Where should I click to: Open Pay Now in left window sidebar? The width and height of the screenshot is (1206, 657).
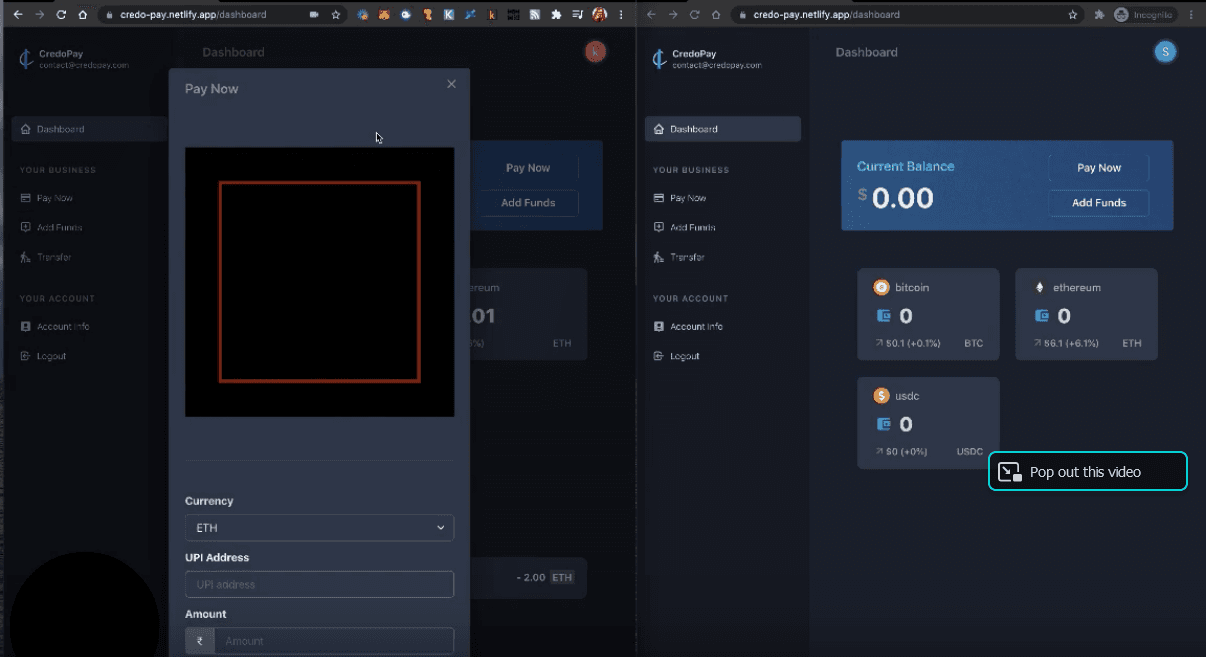click(x=47, y=198)
